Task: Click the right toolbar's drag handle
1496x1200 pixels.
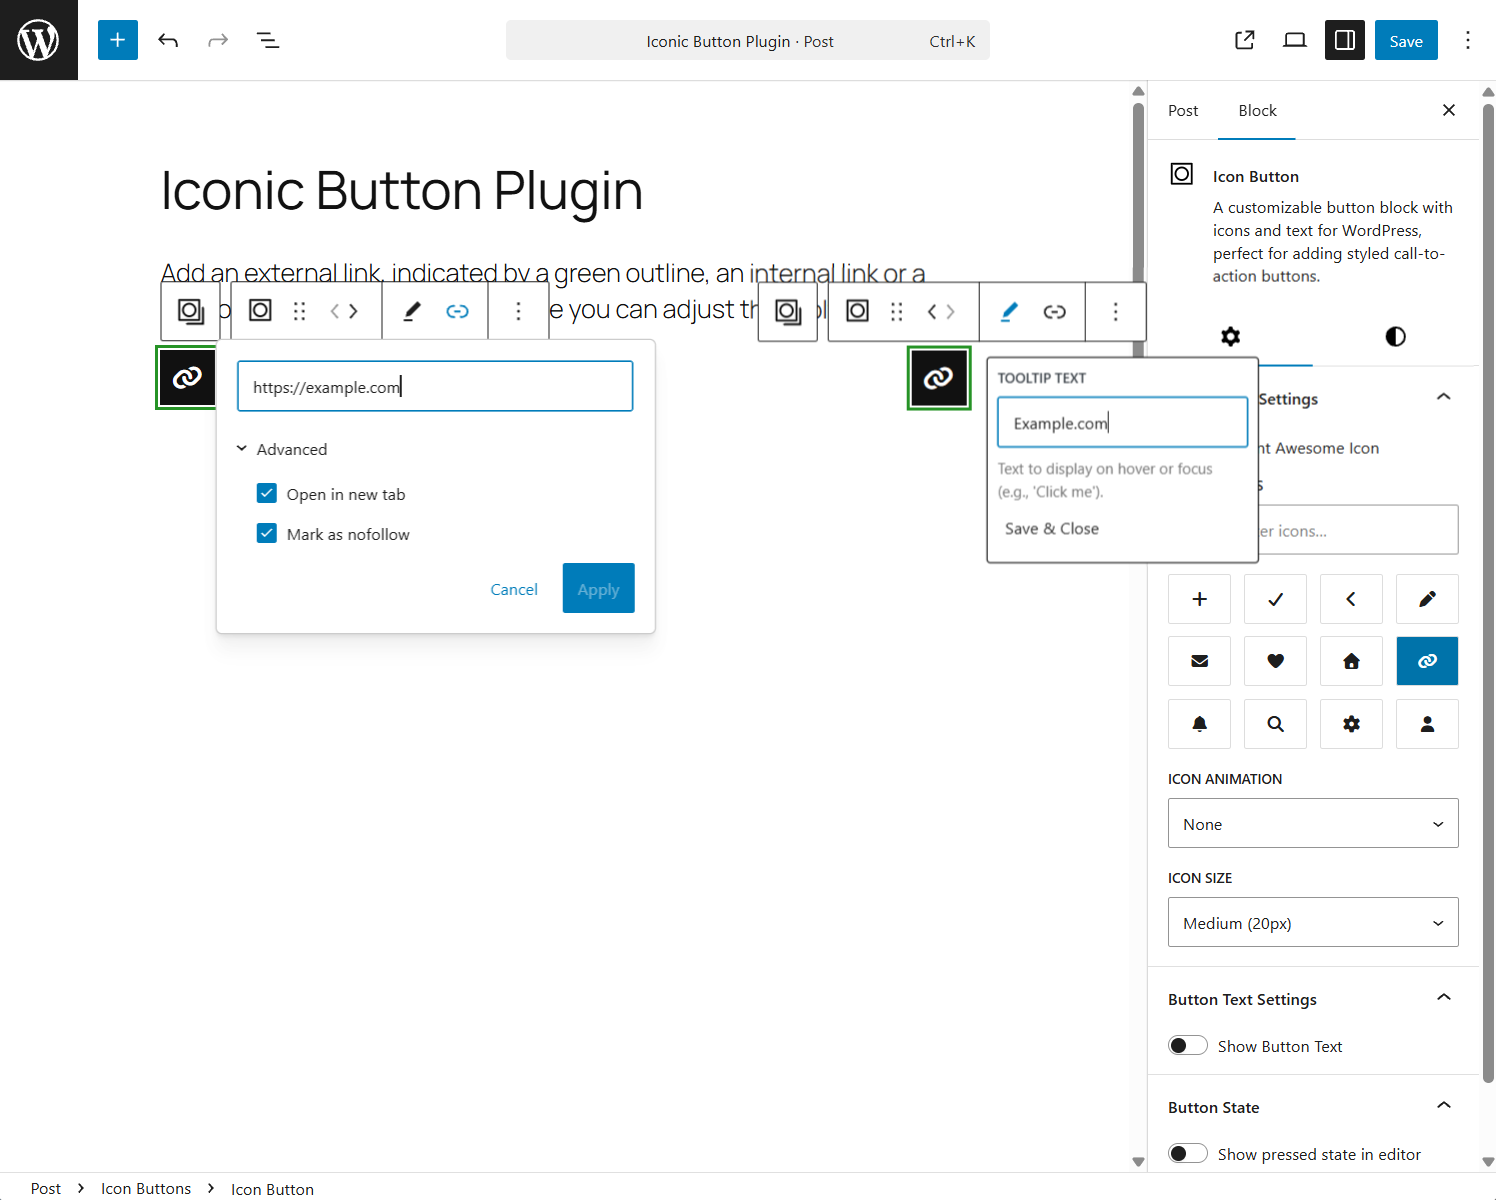Action: (897, 311)
